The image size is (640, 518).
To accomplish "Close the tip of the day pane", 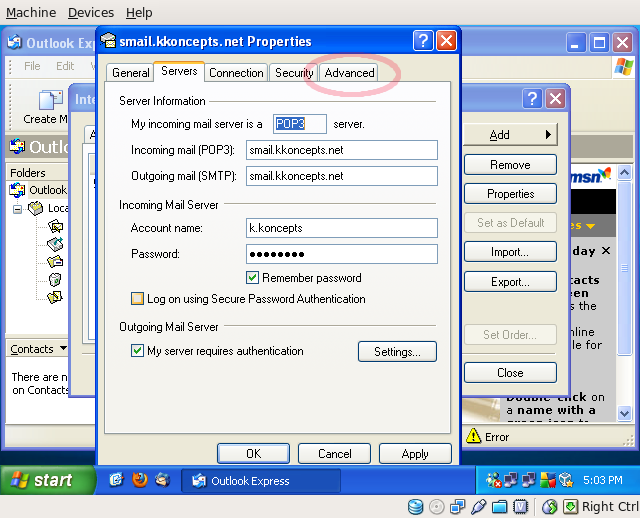I will point(606,251).
